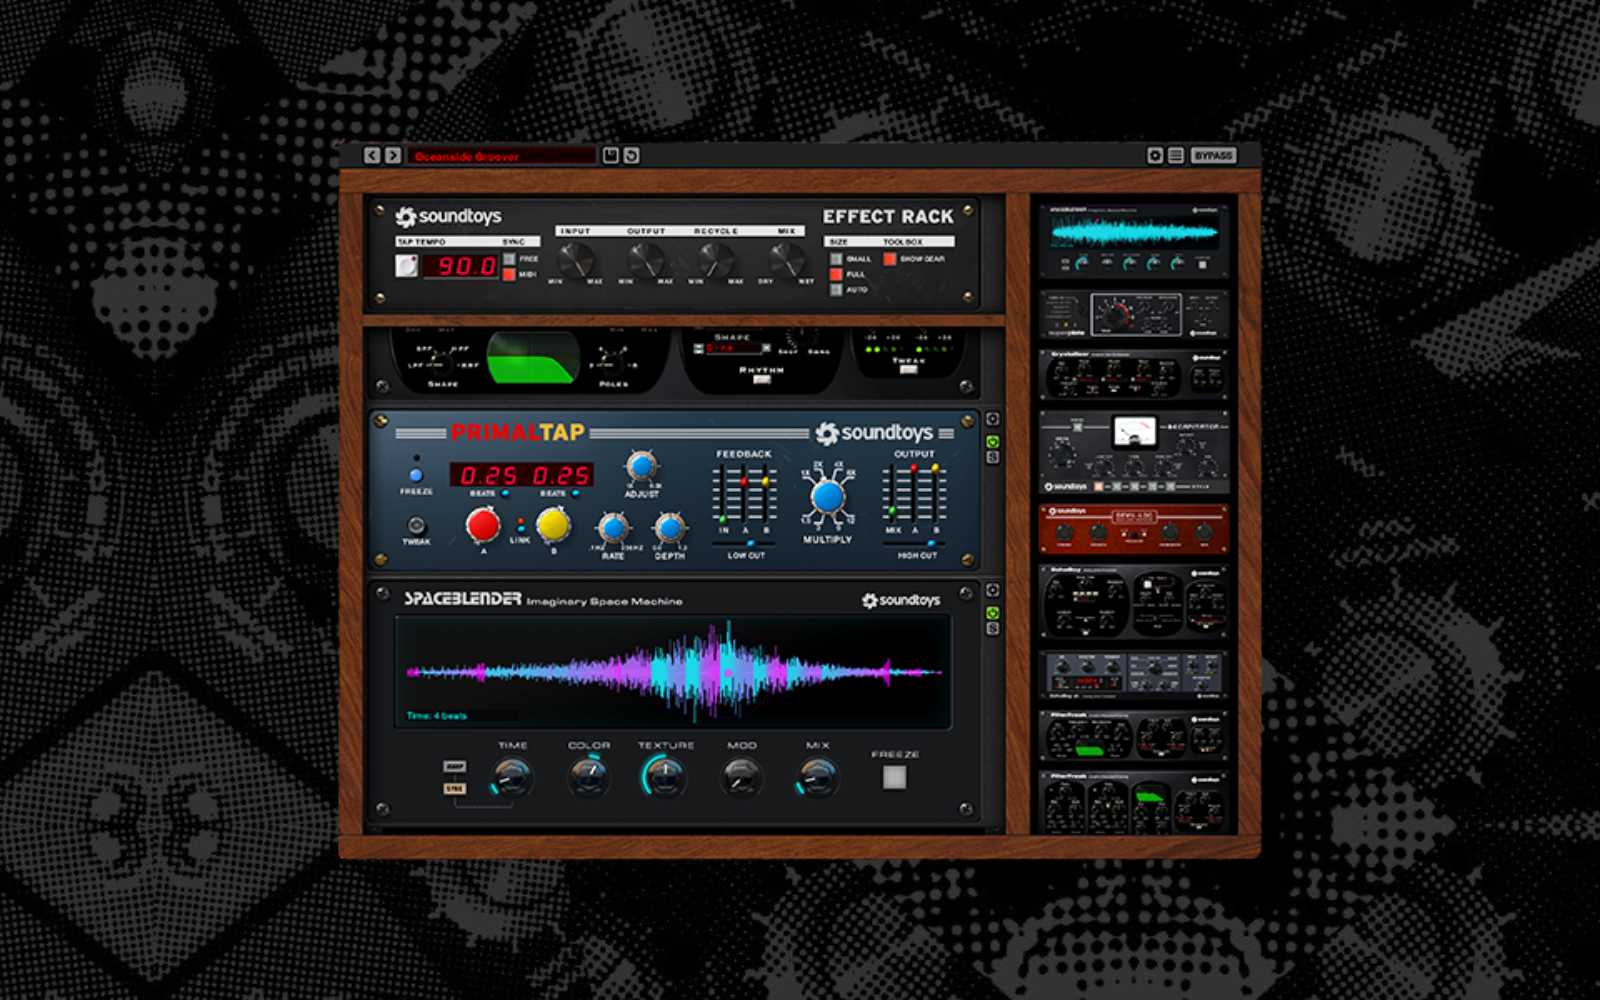This screenshot has width=1600, height=1000.
Task: Open the Tweak panel on FilterFreak
Action: tap(908, 369)
